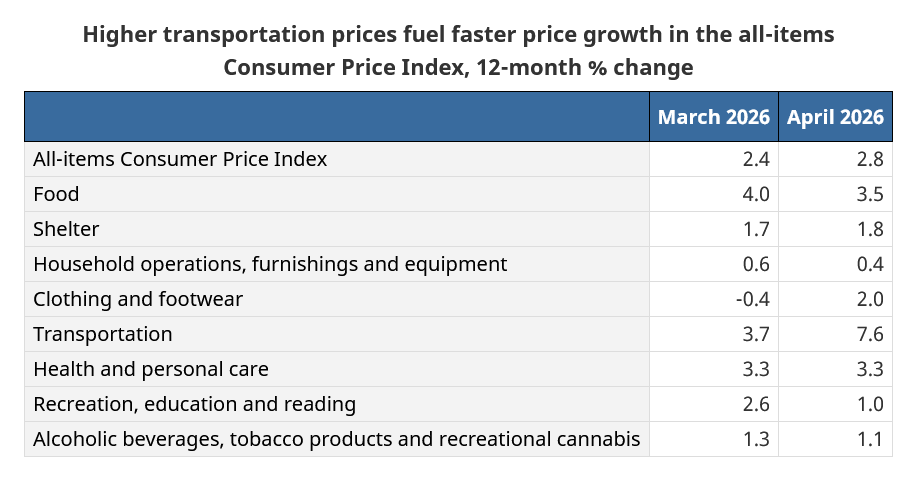Select Alcoholic beverages, tobacco products row label
Screen dimensions: 919x493
pos(336,439)
